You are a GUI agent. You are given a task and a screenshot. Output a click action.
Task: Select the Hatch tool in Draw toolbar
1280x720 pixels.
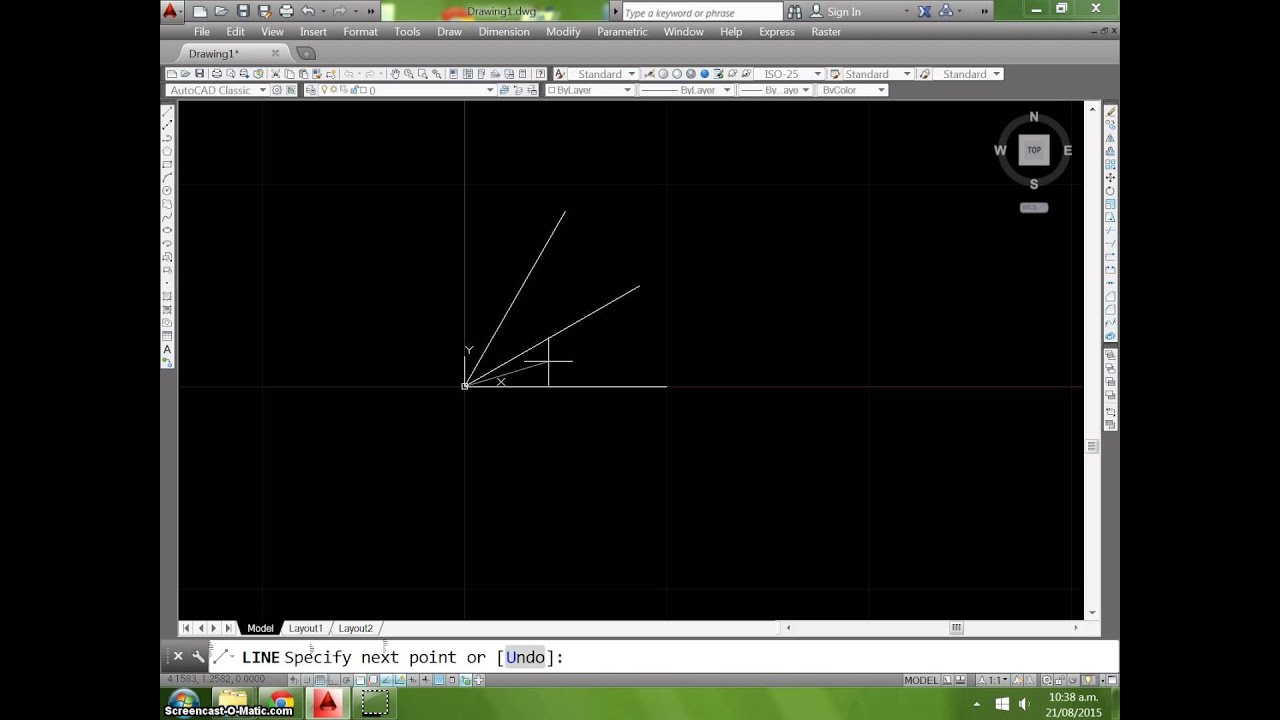167,296
